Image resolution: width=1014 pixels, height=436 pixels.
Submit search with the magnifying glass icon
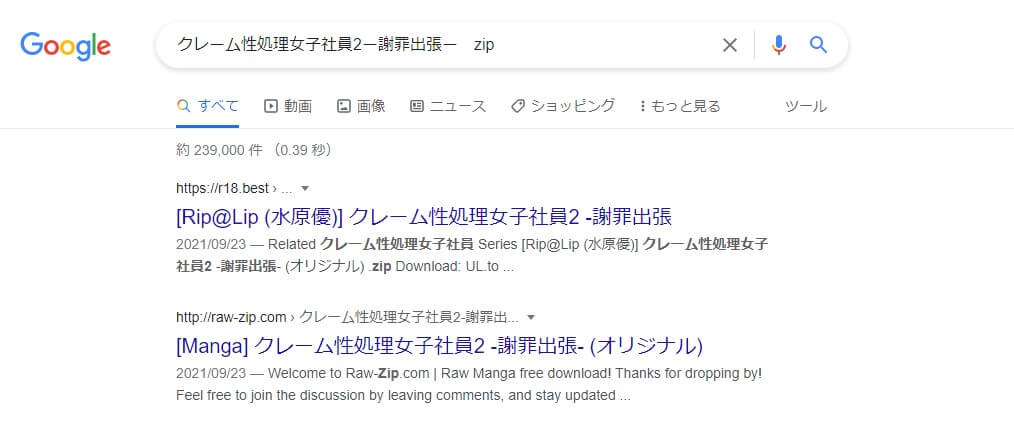pyautogui.click(x=818, y=45)
